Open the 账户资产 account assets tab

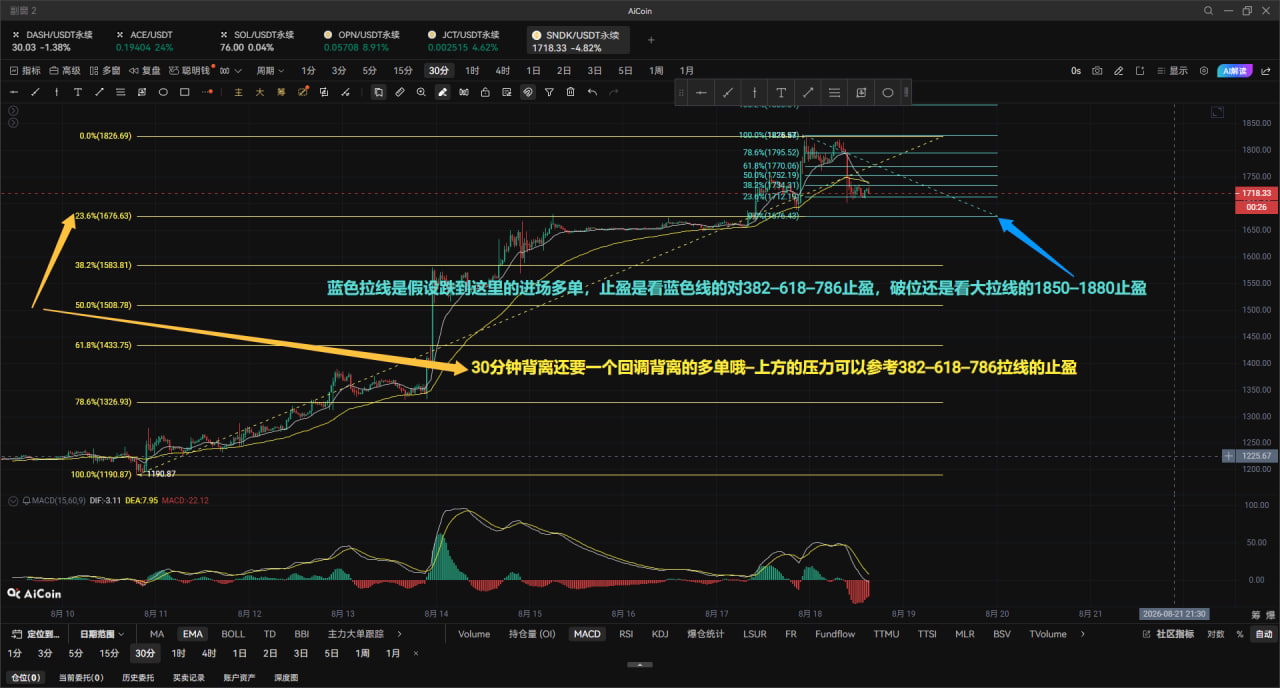tap(239, 677)
